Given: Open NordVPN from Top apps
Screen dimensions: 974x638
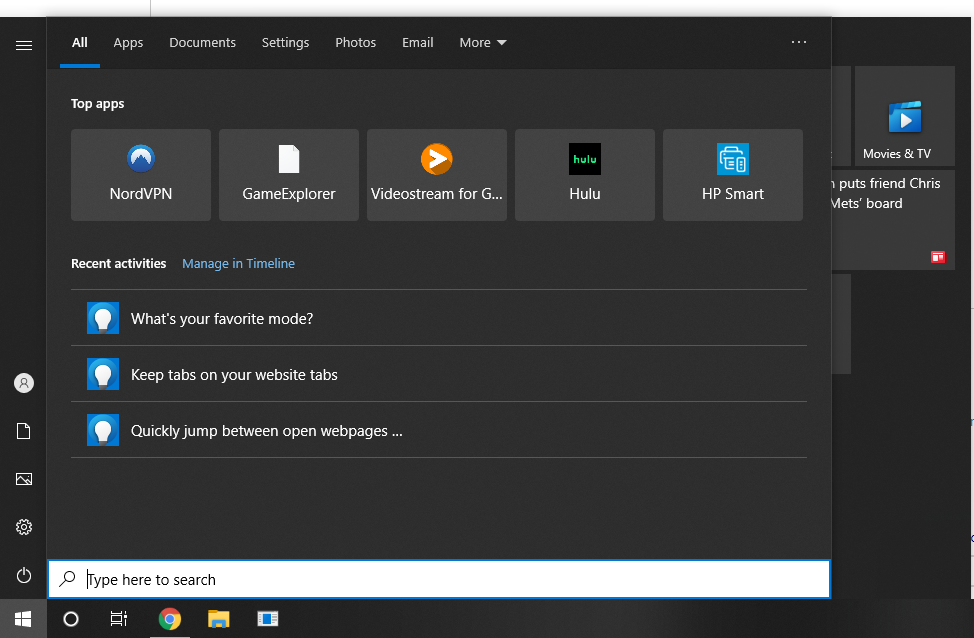Looking at the screenshot, I should coord(140,175).
